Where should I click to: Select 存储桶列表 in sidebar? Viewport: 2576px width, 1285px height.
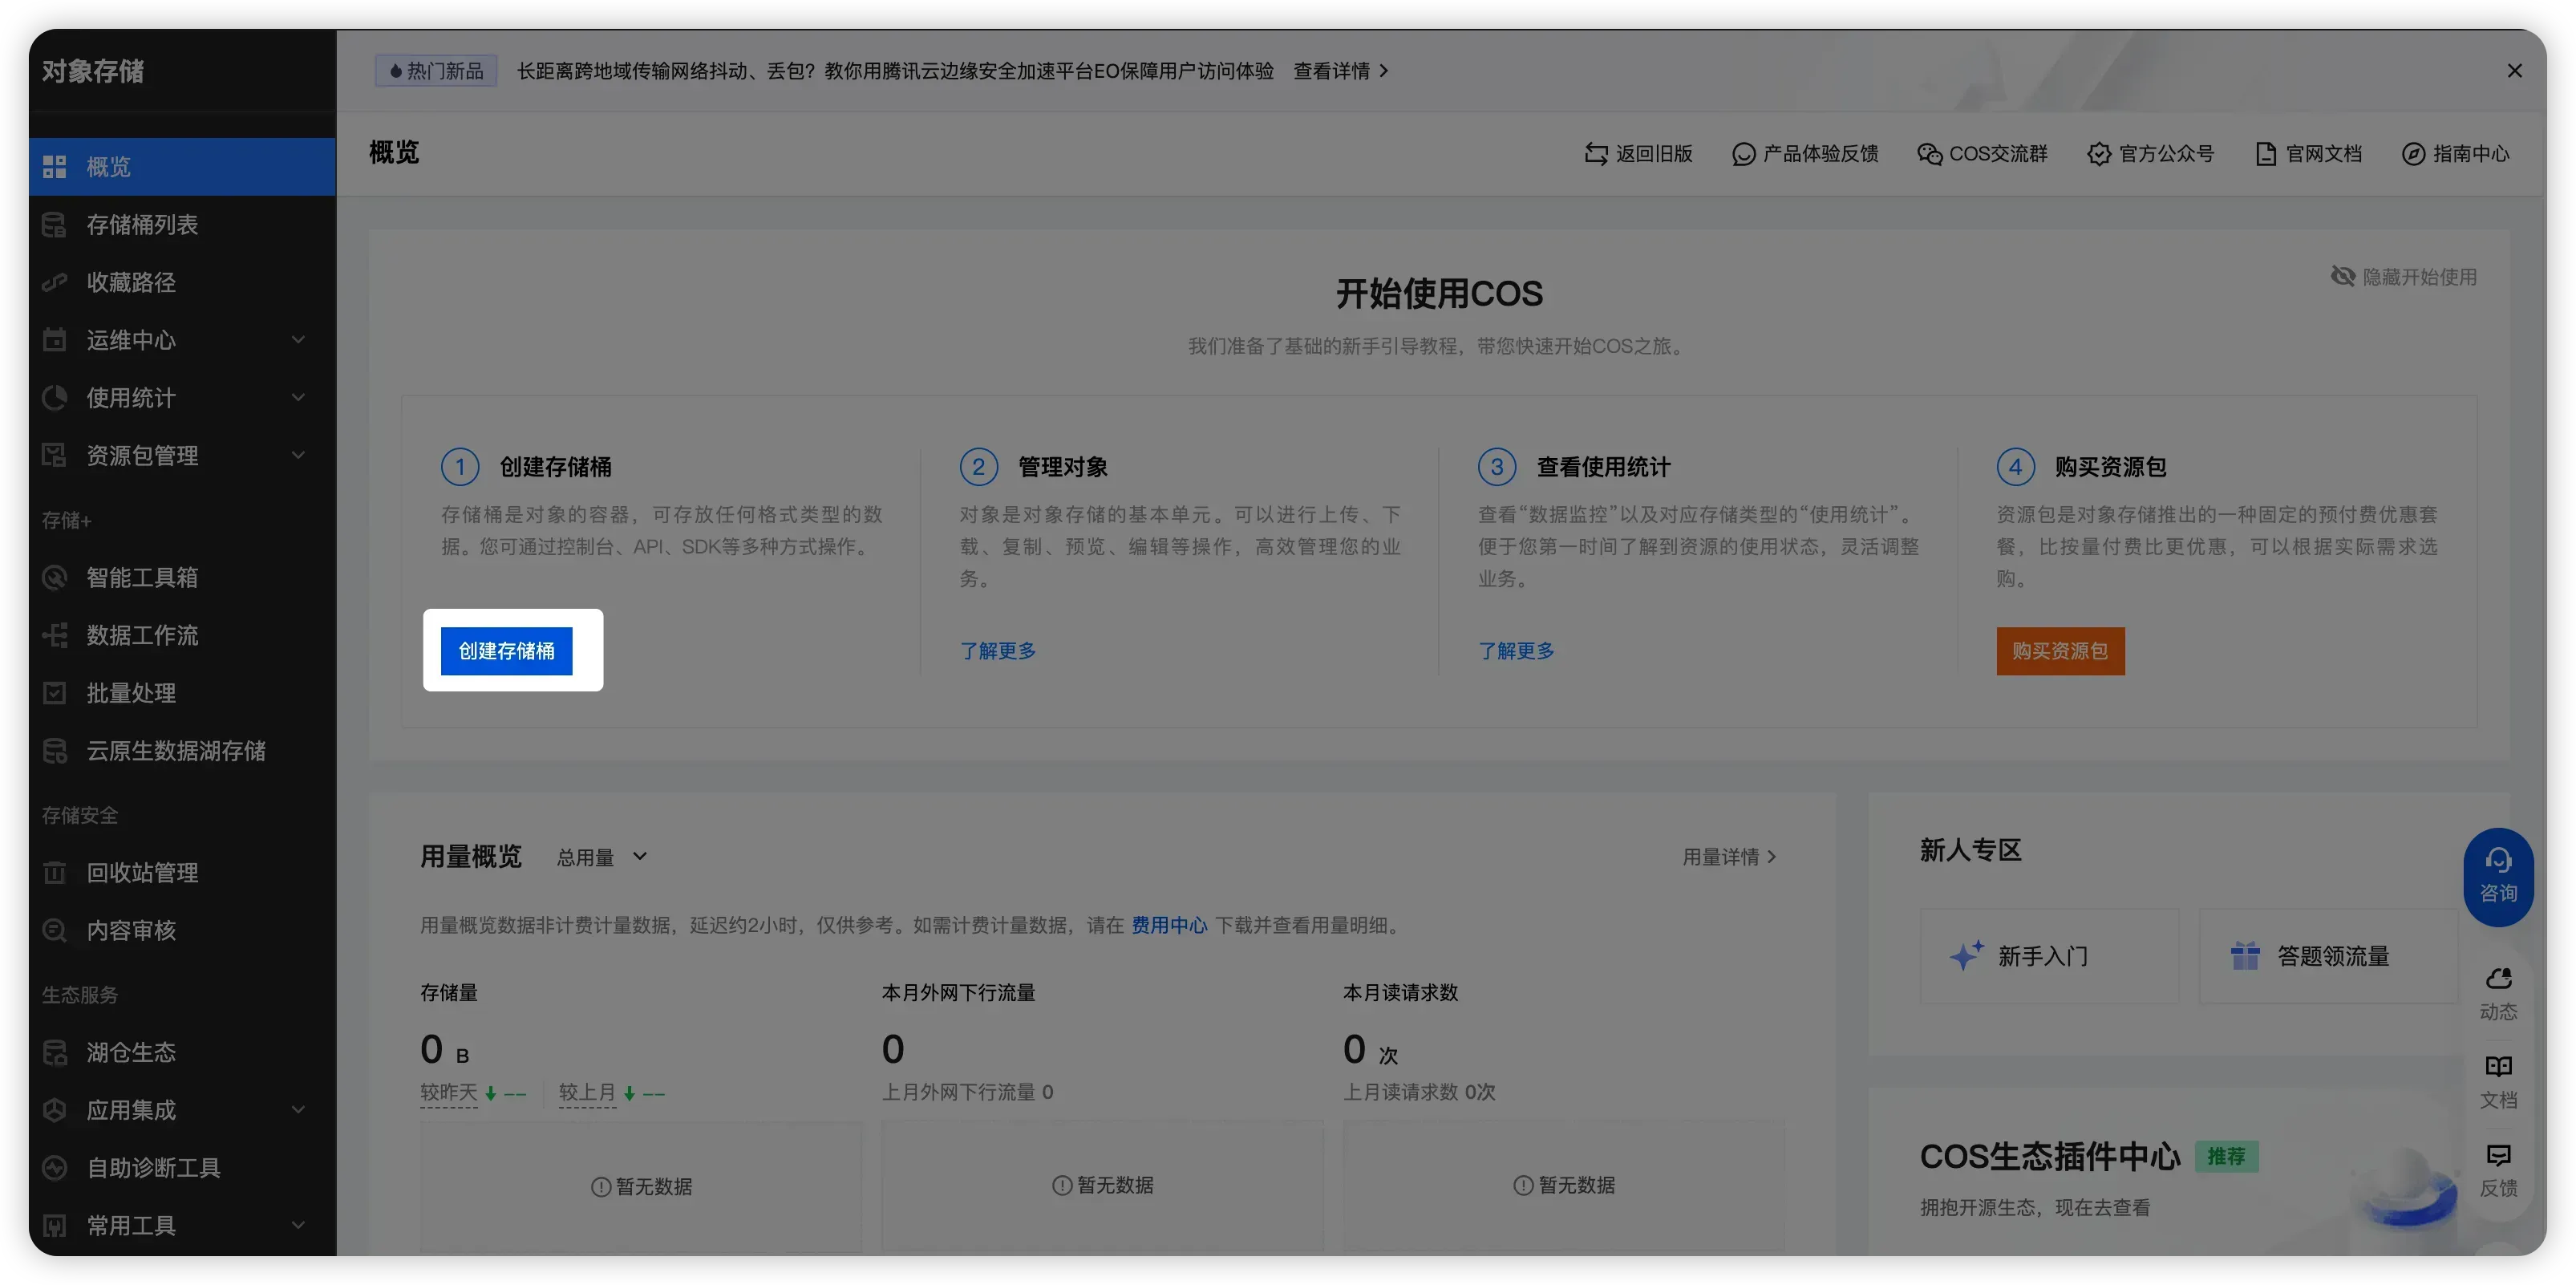[142, 225]
